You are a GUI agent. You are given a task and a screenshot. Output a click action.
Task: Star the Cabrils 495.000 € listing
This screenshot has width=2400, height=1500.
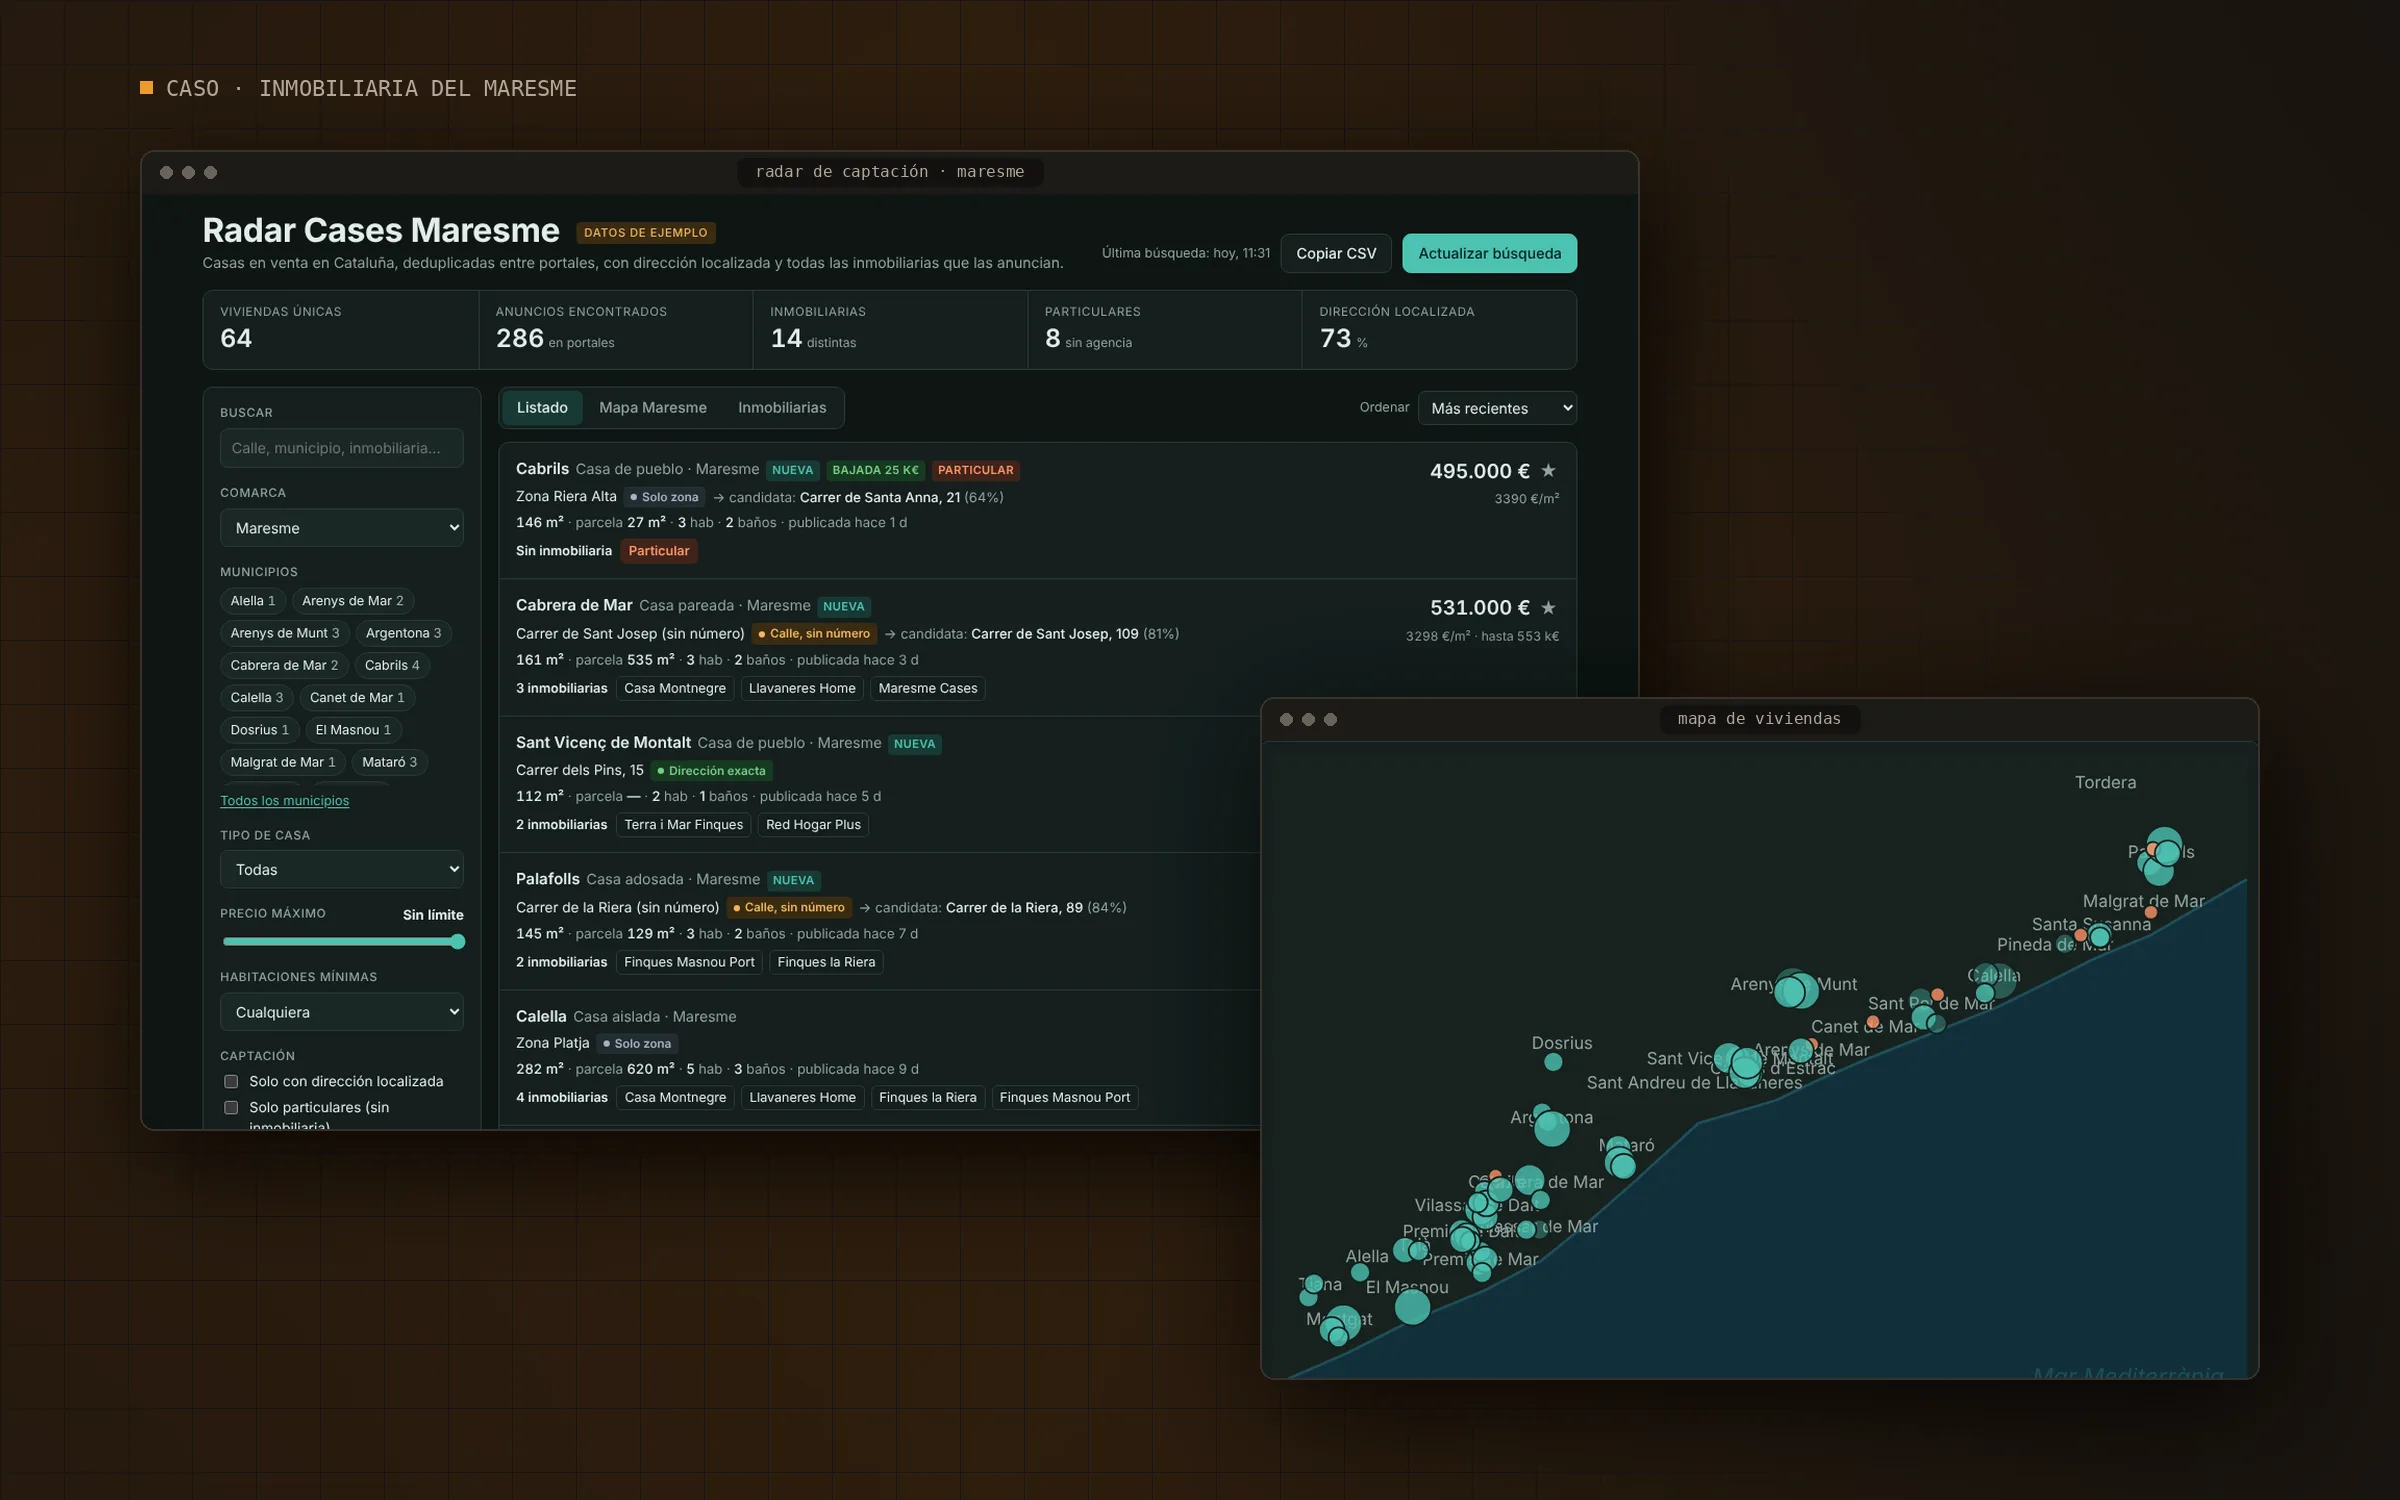click(1548, 470)
